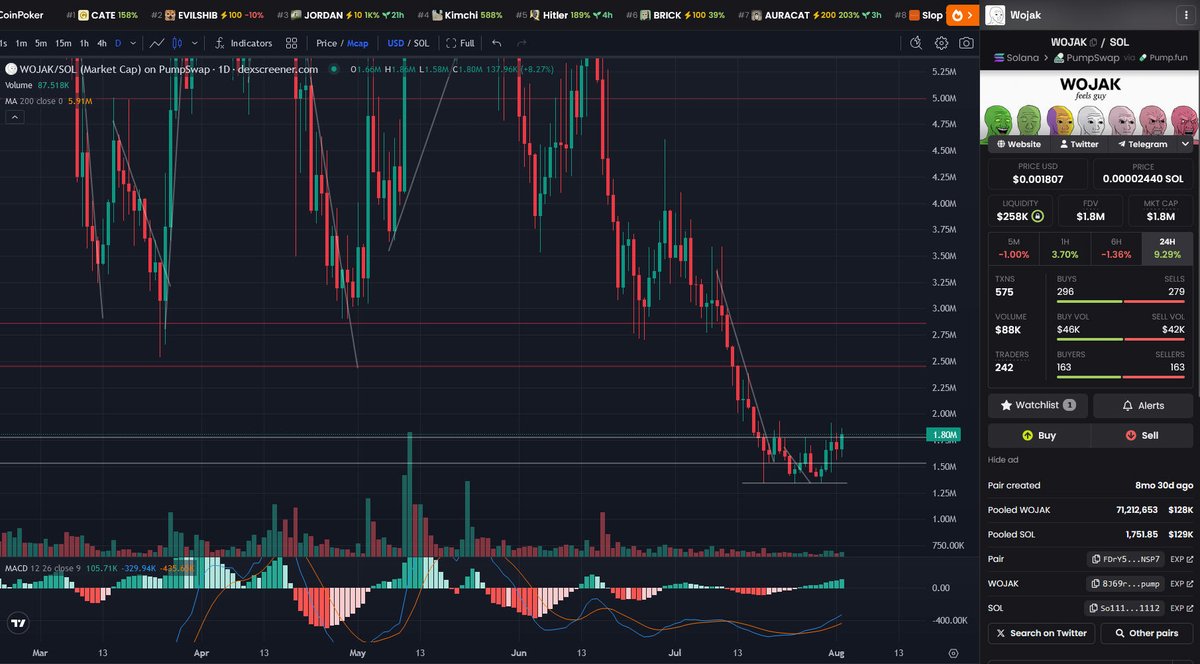Click the Pump.fun link

pos(1164,59)
